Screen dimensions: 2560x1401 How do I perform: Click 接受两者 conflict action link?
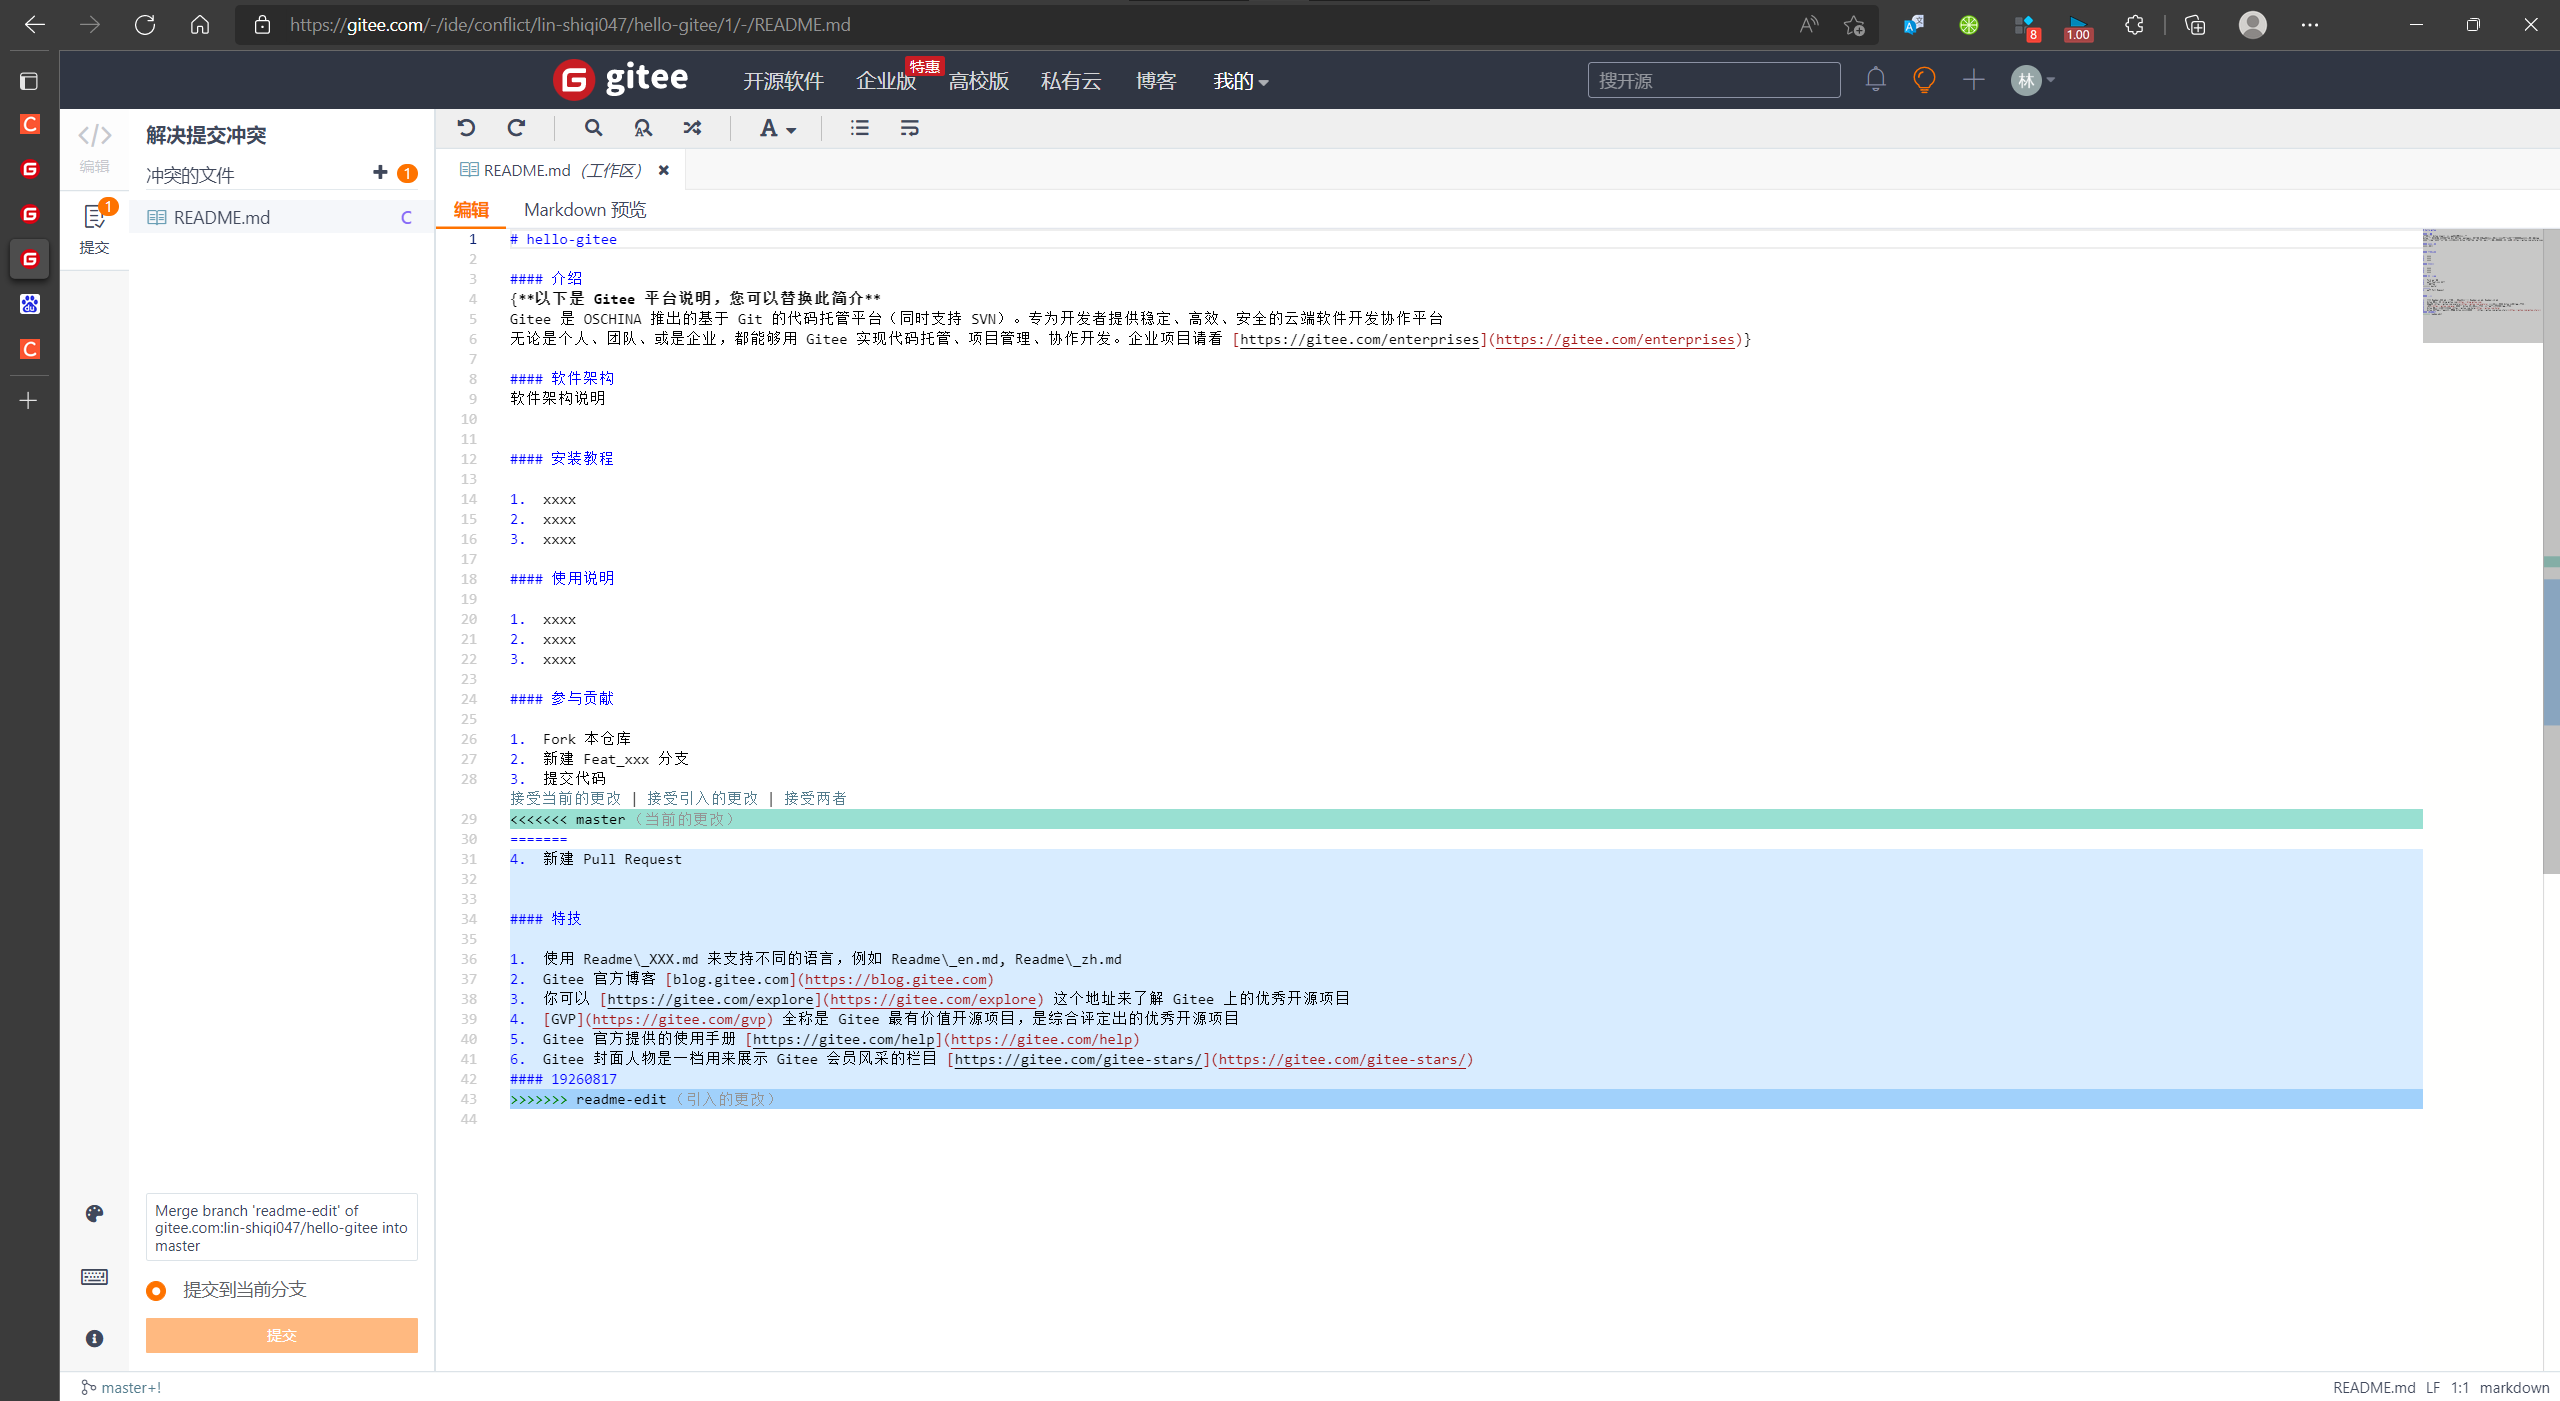coord(815,798)
